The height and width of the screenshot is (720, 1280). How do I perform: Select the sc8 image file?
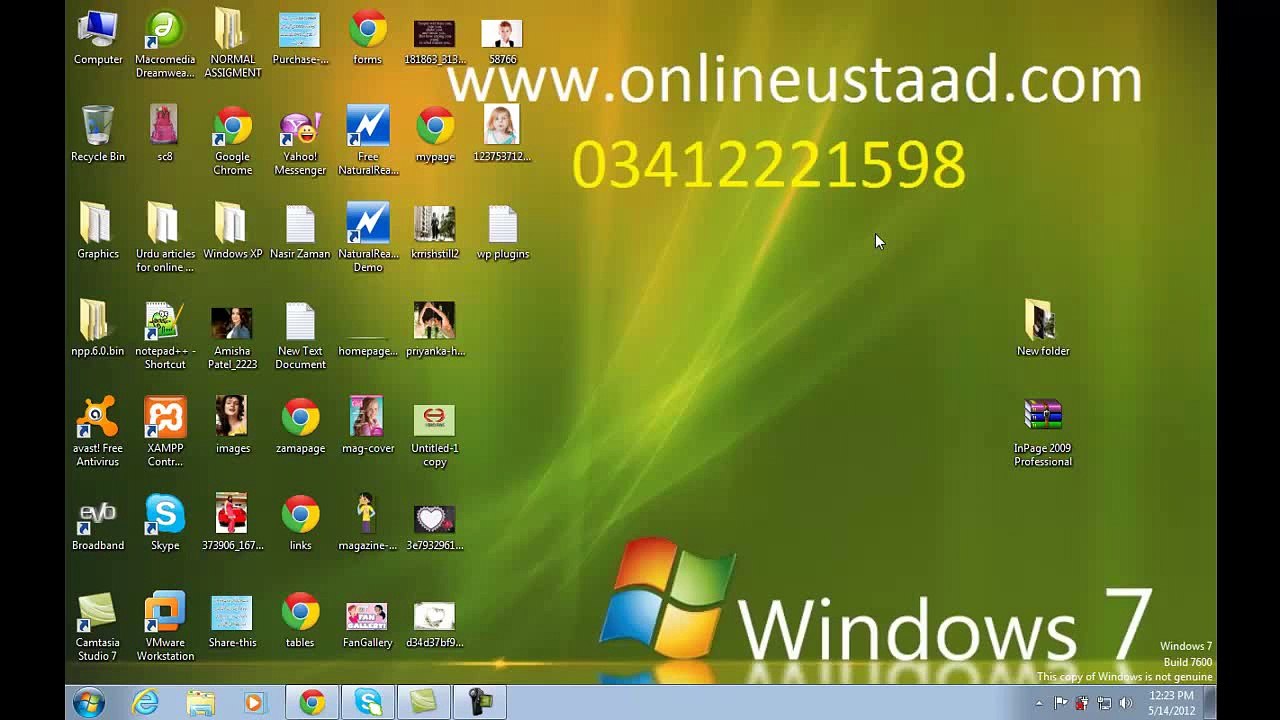[x=165, y=134]
